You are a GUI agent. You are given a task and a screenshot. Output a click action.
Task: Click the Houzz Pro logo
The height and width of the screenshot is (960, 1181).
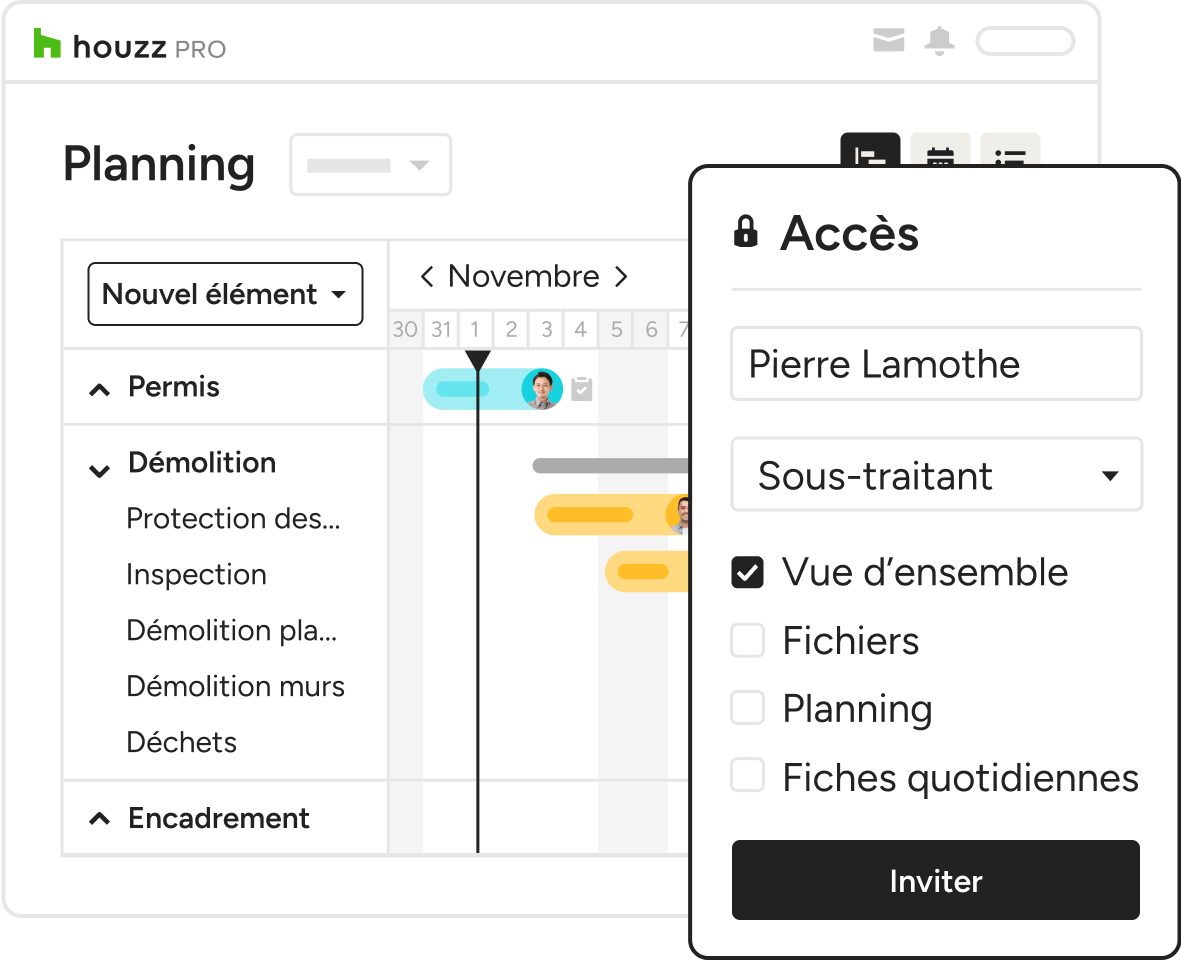point(130,45)
